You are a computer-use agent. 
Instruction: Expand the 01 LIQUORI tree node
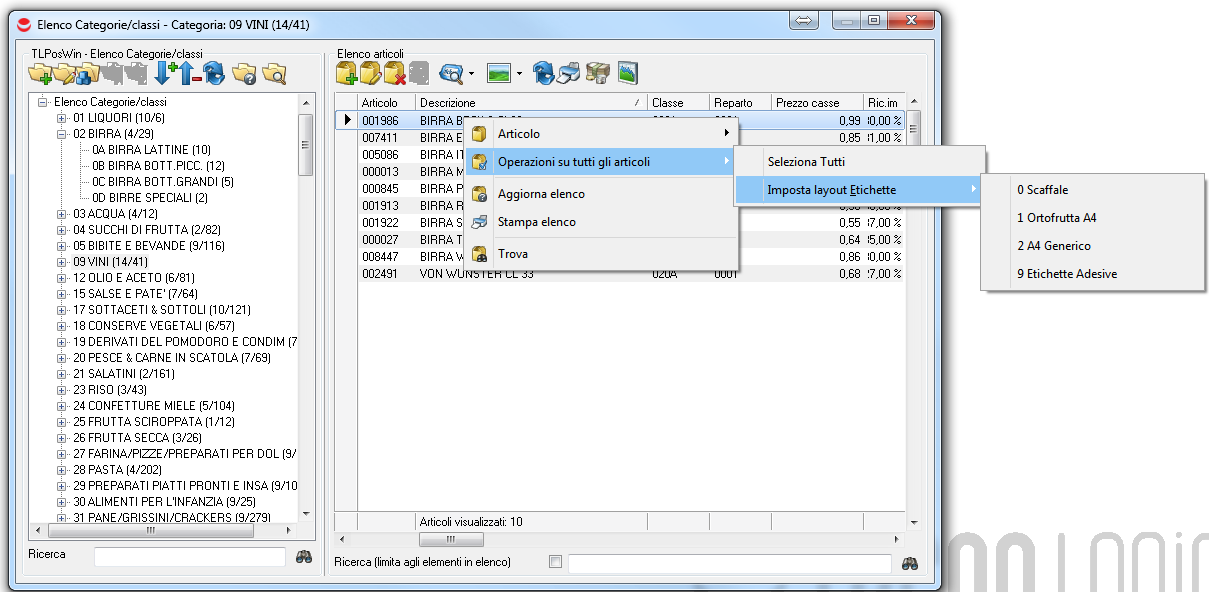(x=62, y=118)
